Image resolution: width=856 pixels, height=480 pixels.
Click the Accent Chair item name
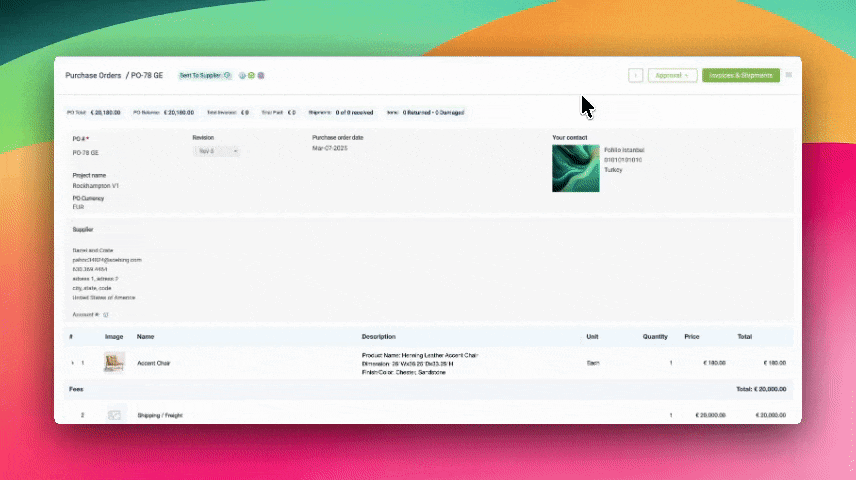pyautogui.click(x=153, y=363)
